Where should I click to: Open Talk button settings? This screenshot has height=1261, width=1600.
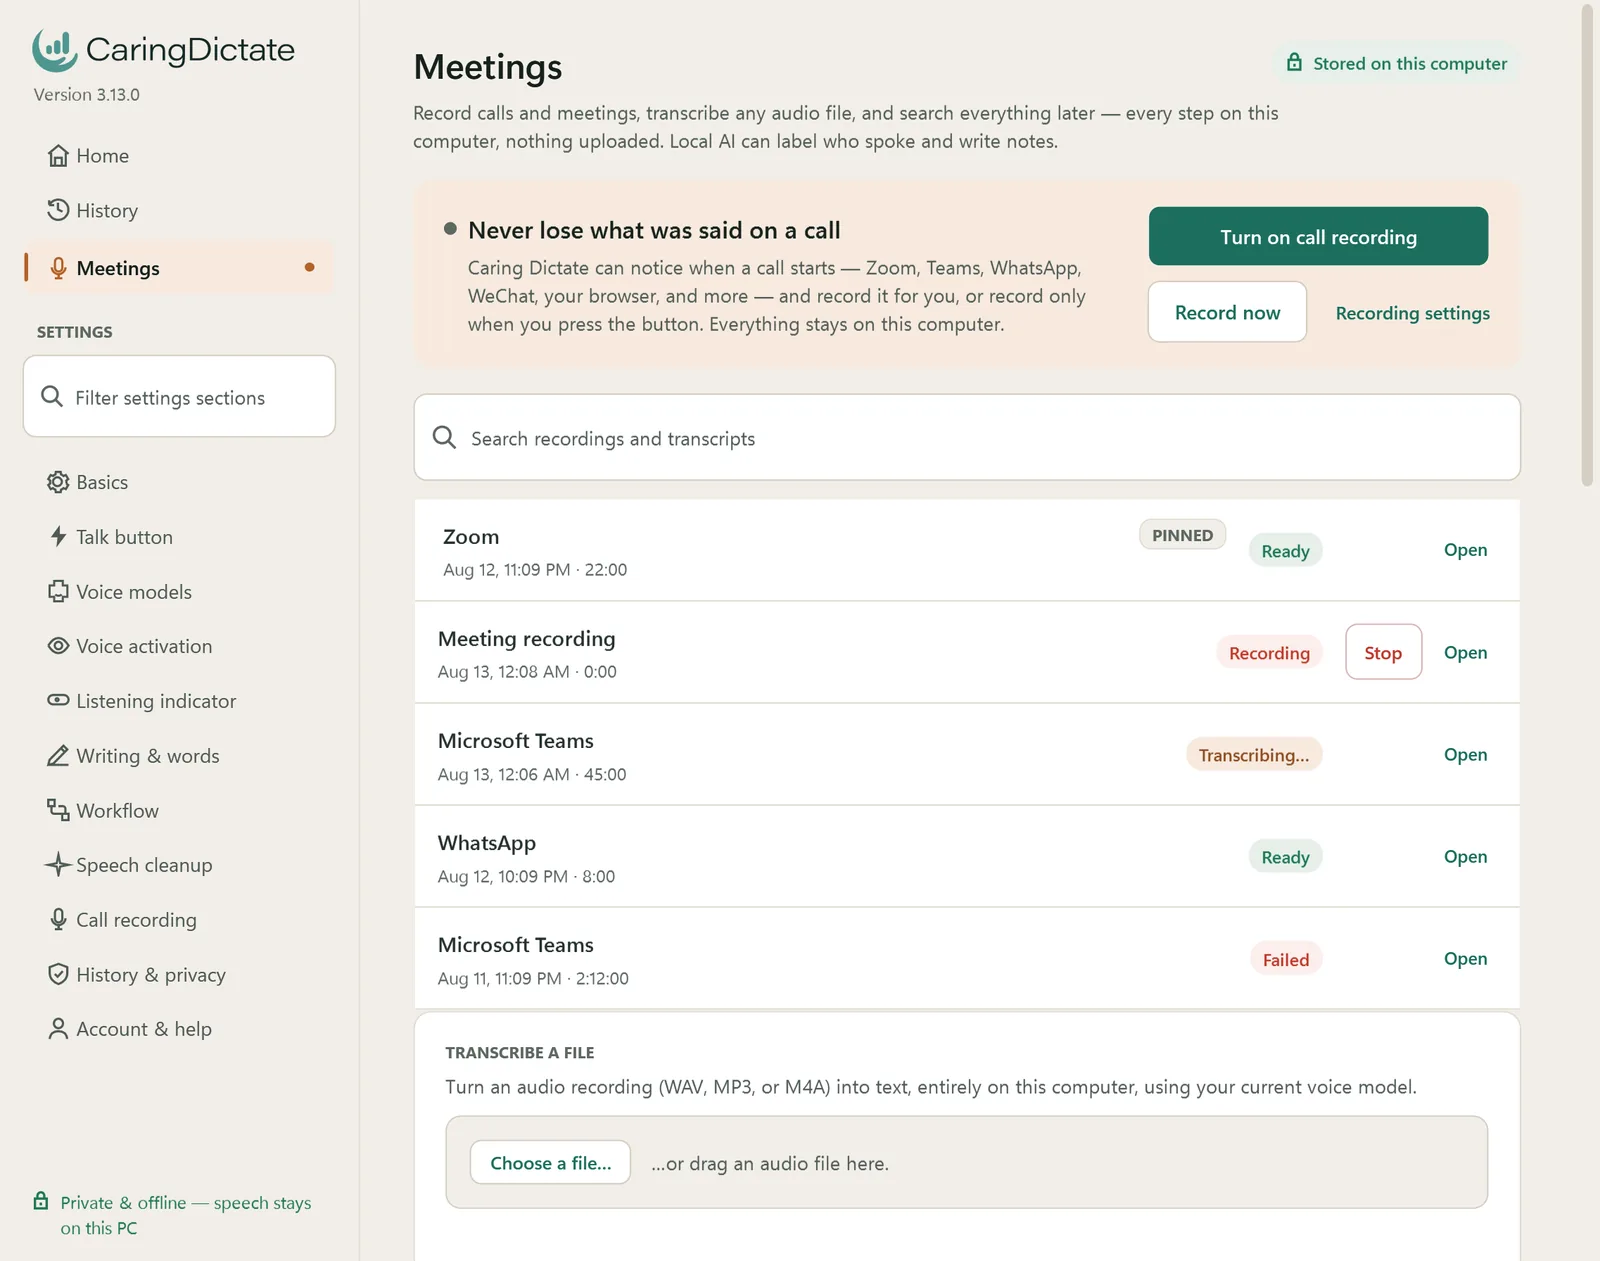(179, 537)
